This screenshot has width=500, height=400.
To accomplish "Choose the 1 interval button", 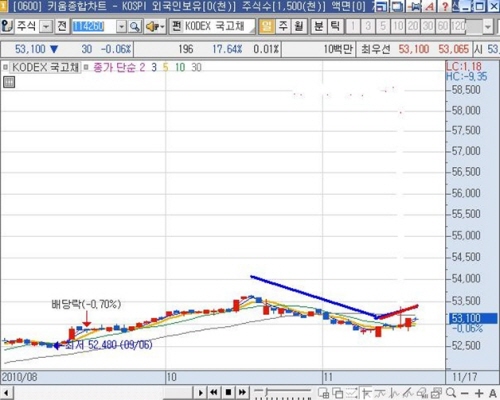I will coord(353,26).
